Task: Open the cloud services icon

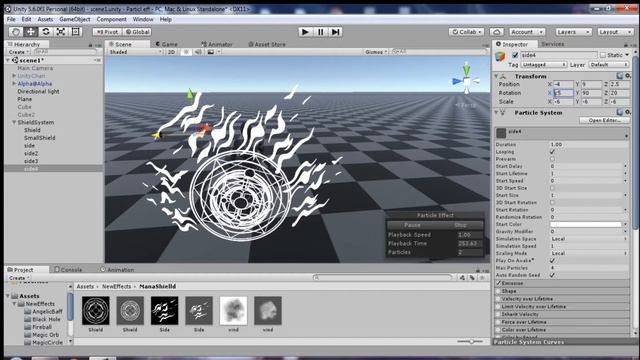Action: 496,32
